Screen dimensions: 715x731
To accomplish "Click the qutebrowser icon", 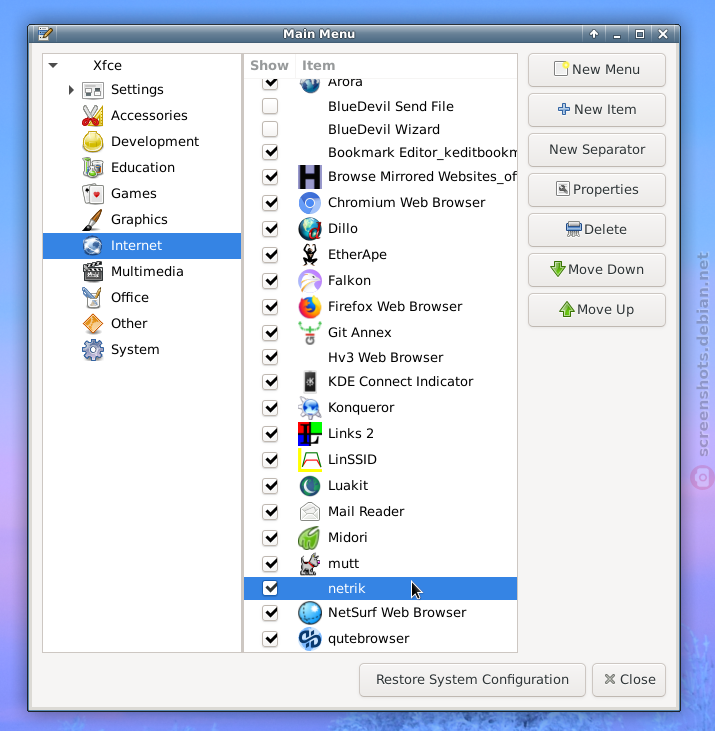I will tap(310, 639).
